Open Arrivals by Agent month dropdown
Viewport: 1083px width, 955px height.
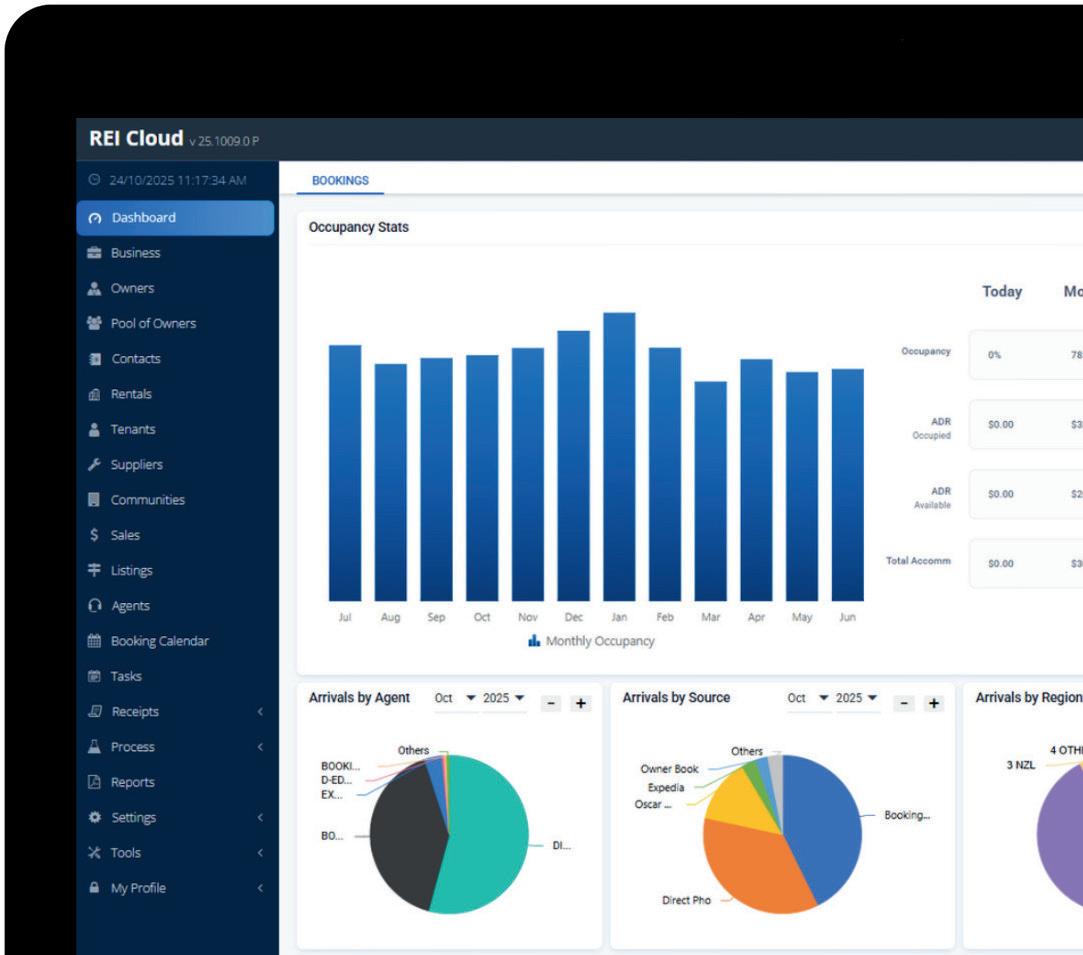[x=455, y=698]
